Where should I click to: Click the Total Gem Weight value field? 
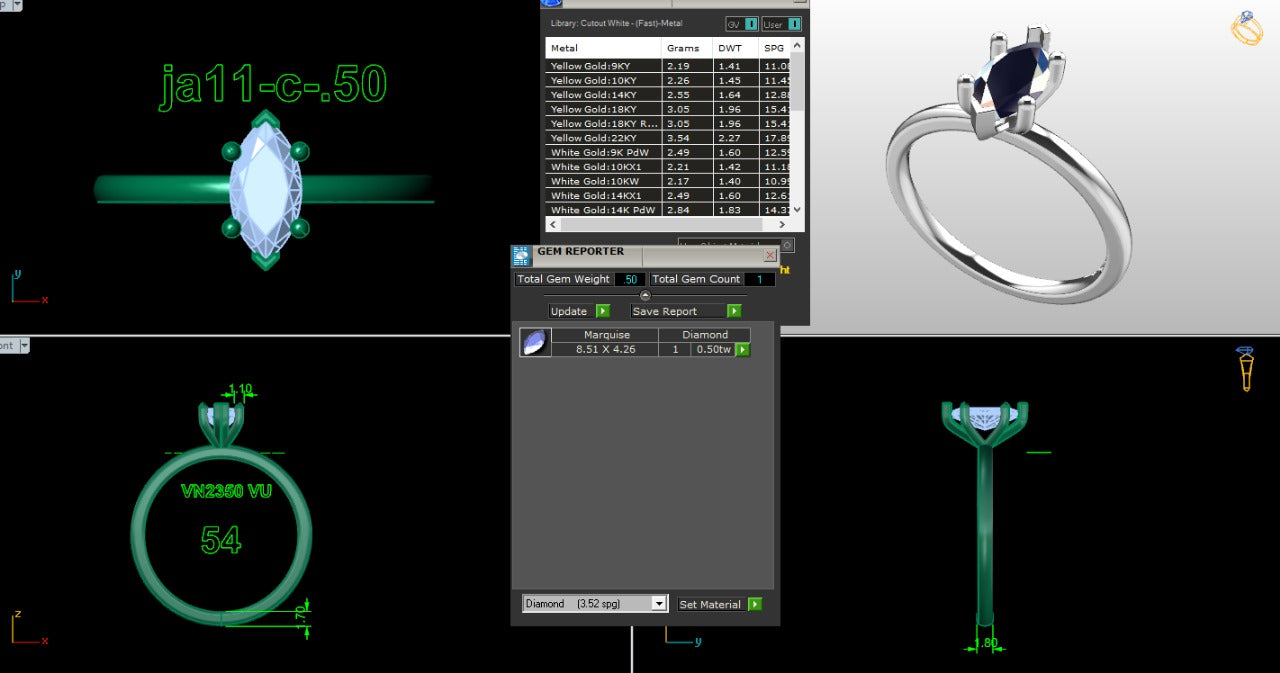pos(629,279)
